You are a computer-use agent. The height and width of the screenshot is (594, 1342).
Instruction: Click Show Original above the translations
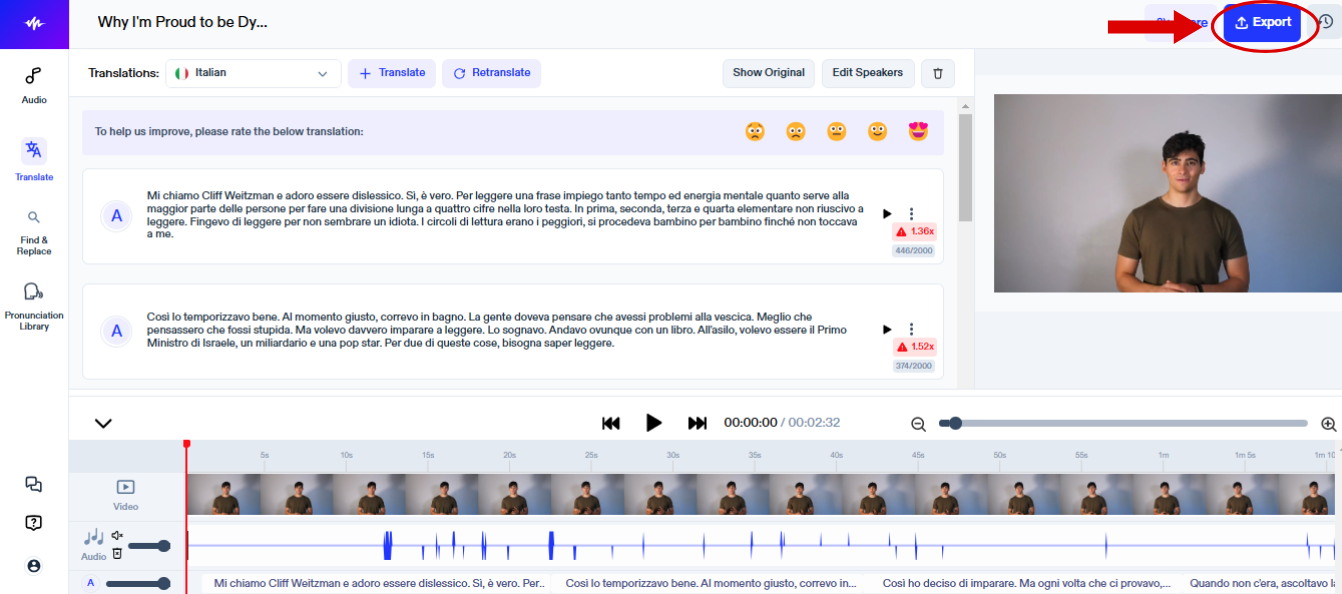[x=768, y=73]
